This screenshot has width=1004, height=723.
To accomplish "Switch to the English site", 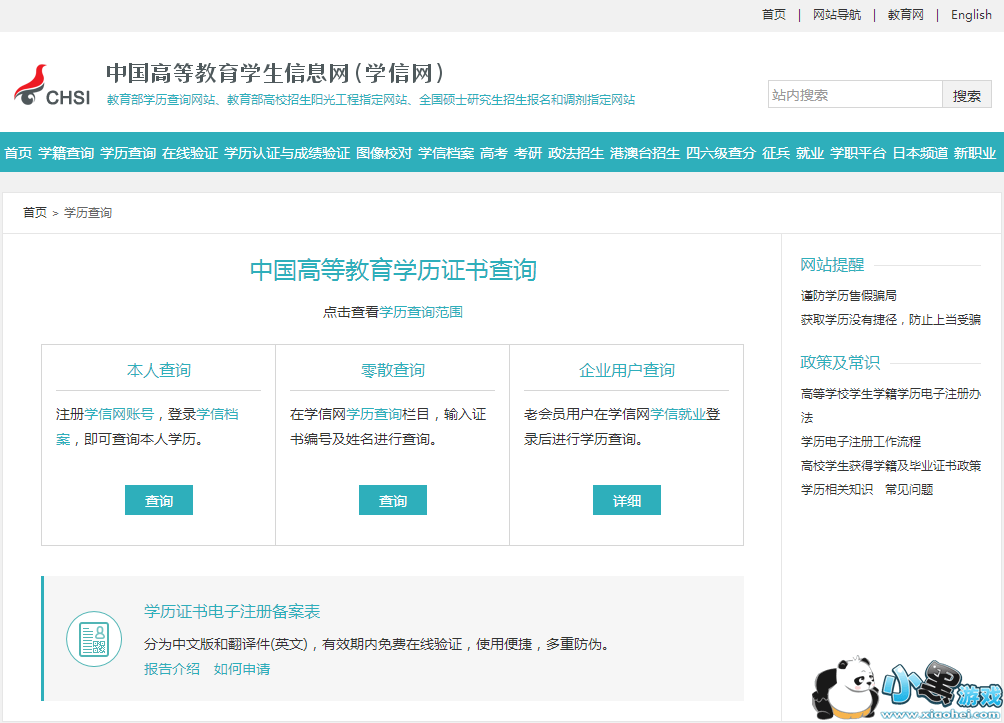I will tap(971, 15).
